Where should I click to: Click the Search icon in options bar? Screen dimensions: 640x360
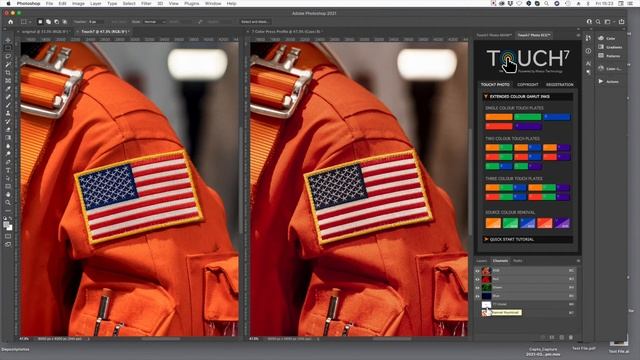(x=598, y=22)
